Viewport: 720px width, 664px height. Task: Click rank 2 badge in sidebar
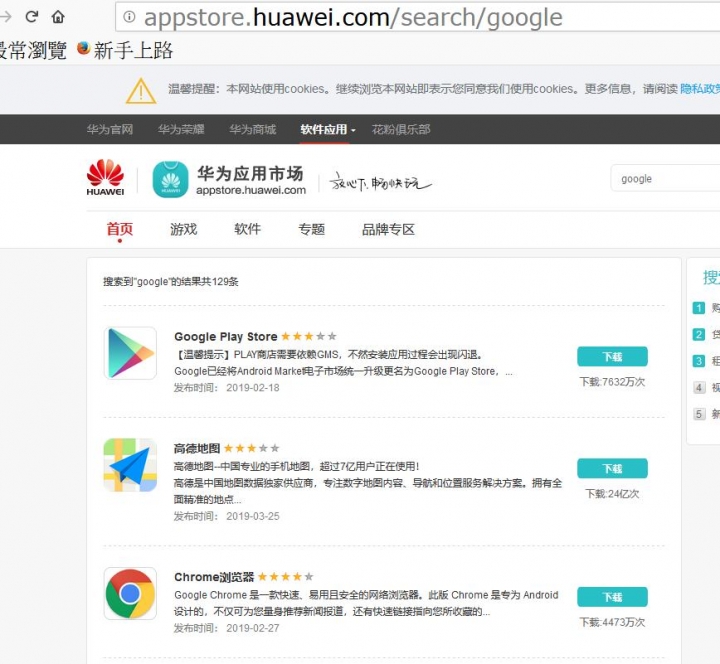pyautogui.click(x=698, y=334)
